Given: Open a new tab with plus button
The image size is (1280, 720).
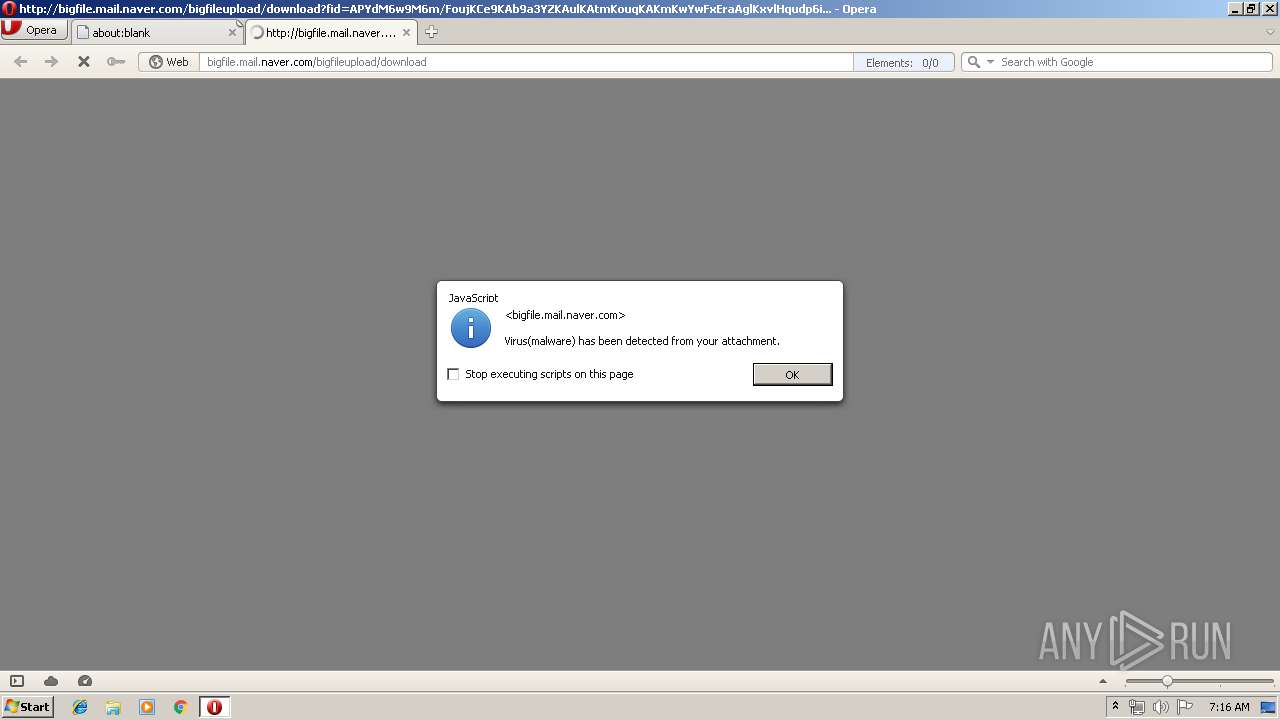Looking at the screenshot, I should point(431,32).
